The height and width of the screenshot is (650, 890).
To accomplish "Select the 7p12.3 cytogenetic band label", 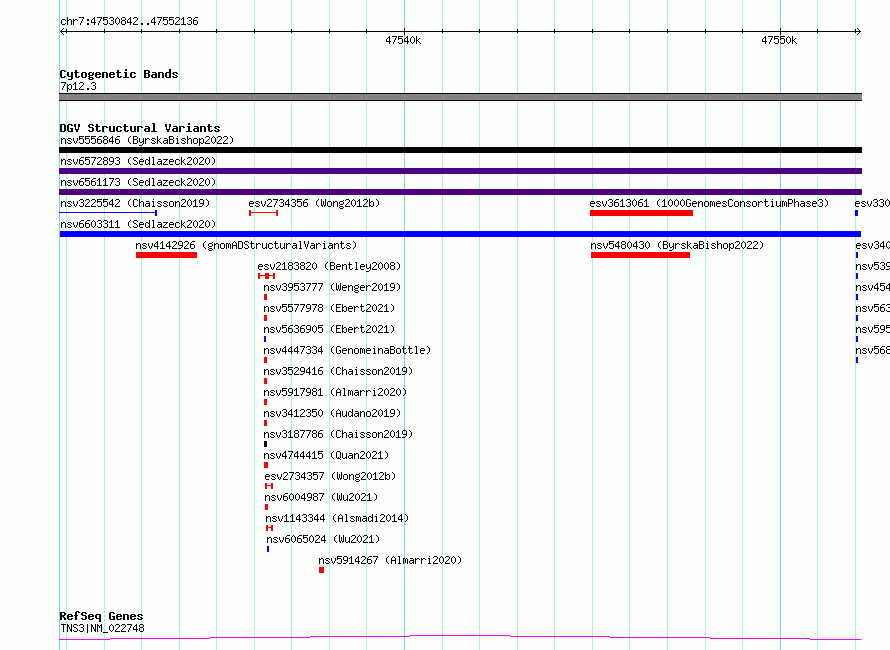I will [x=78, y=86].
